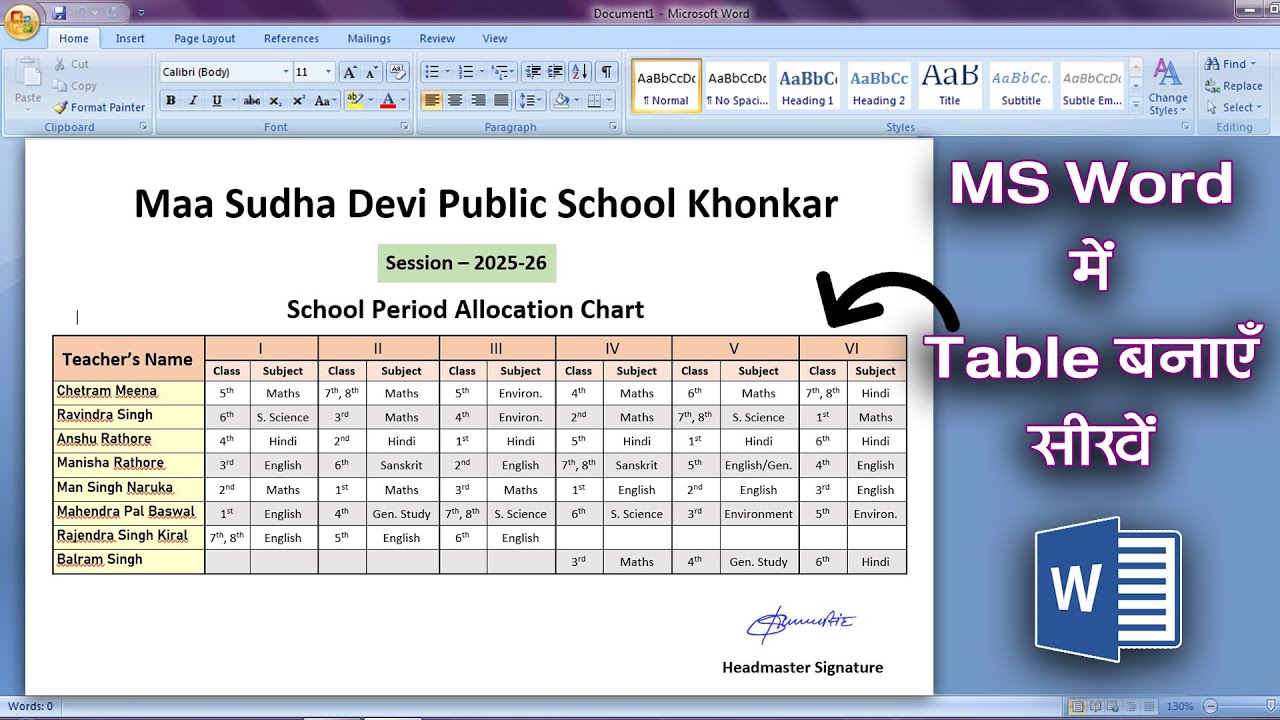The image size is (1280, 720).
Task: Apply the Heading 1 style
Action: [x=808, y=86]
